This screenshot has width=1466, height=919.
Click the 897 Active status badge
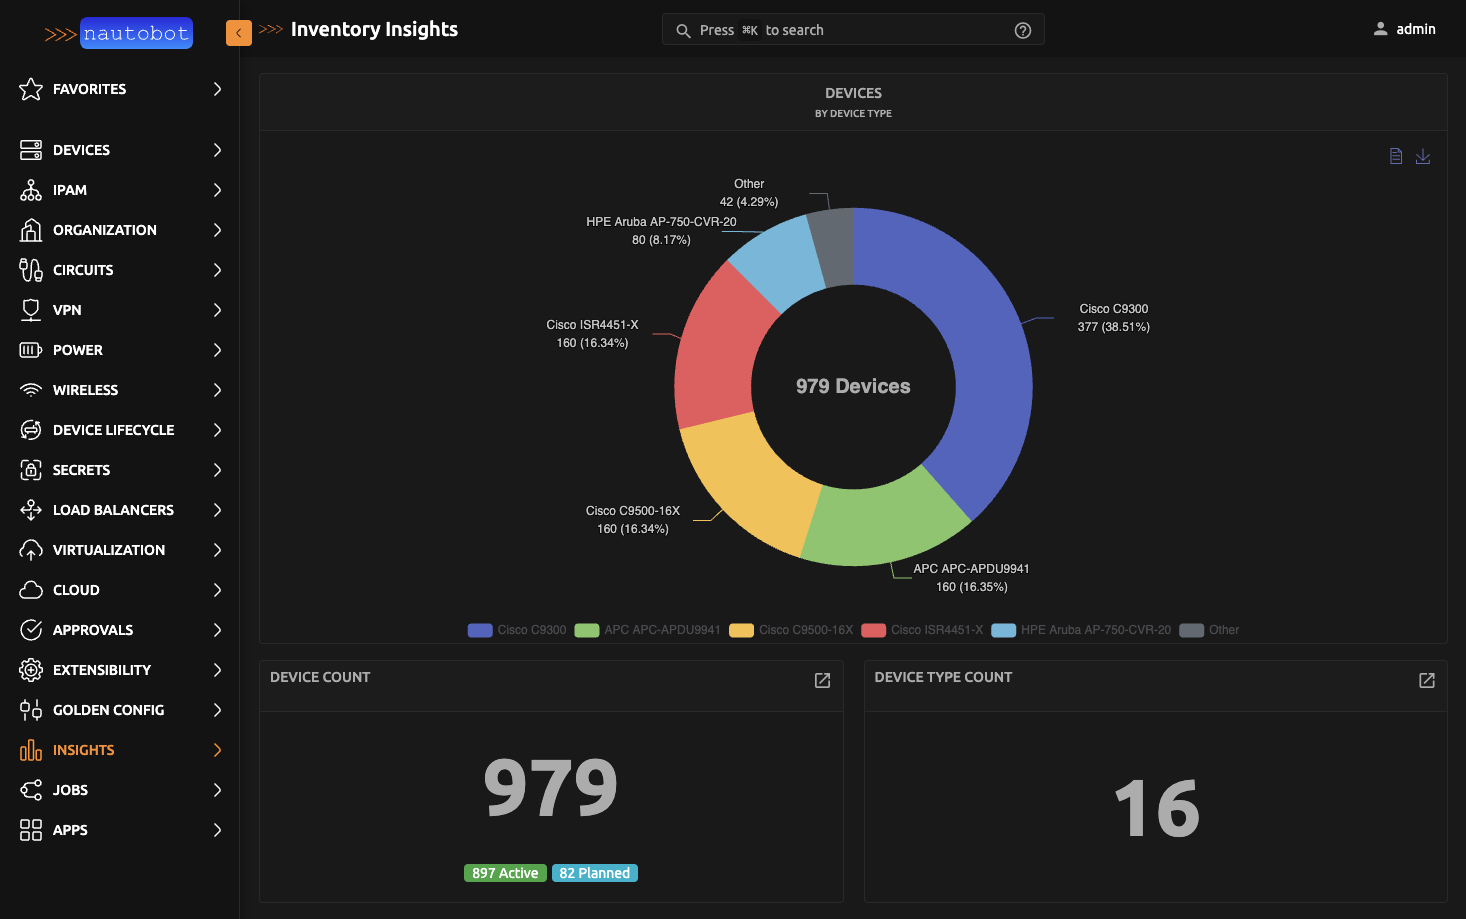[505, 872]
